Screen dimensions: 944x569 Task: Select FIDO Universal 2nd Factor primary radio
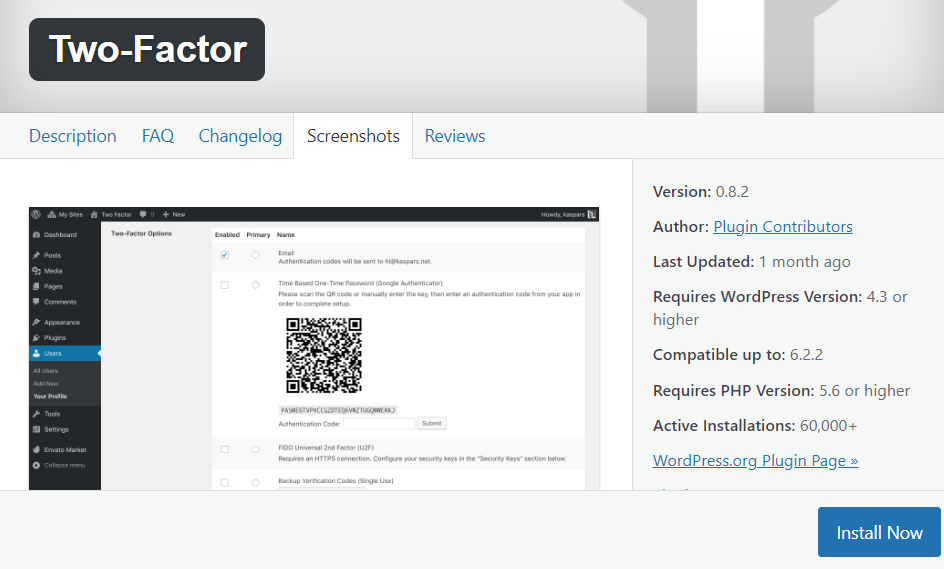[256, 449]
